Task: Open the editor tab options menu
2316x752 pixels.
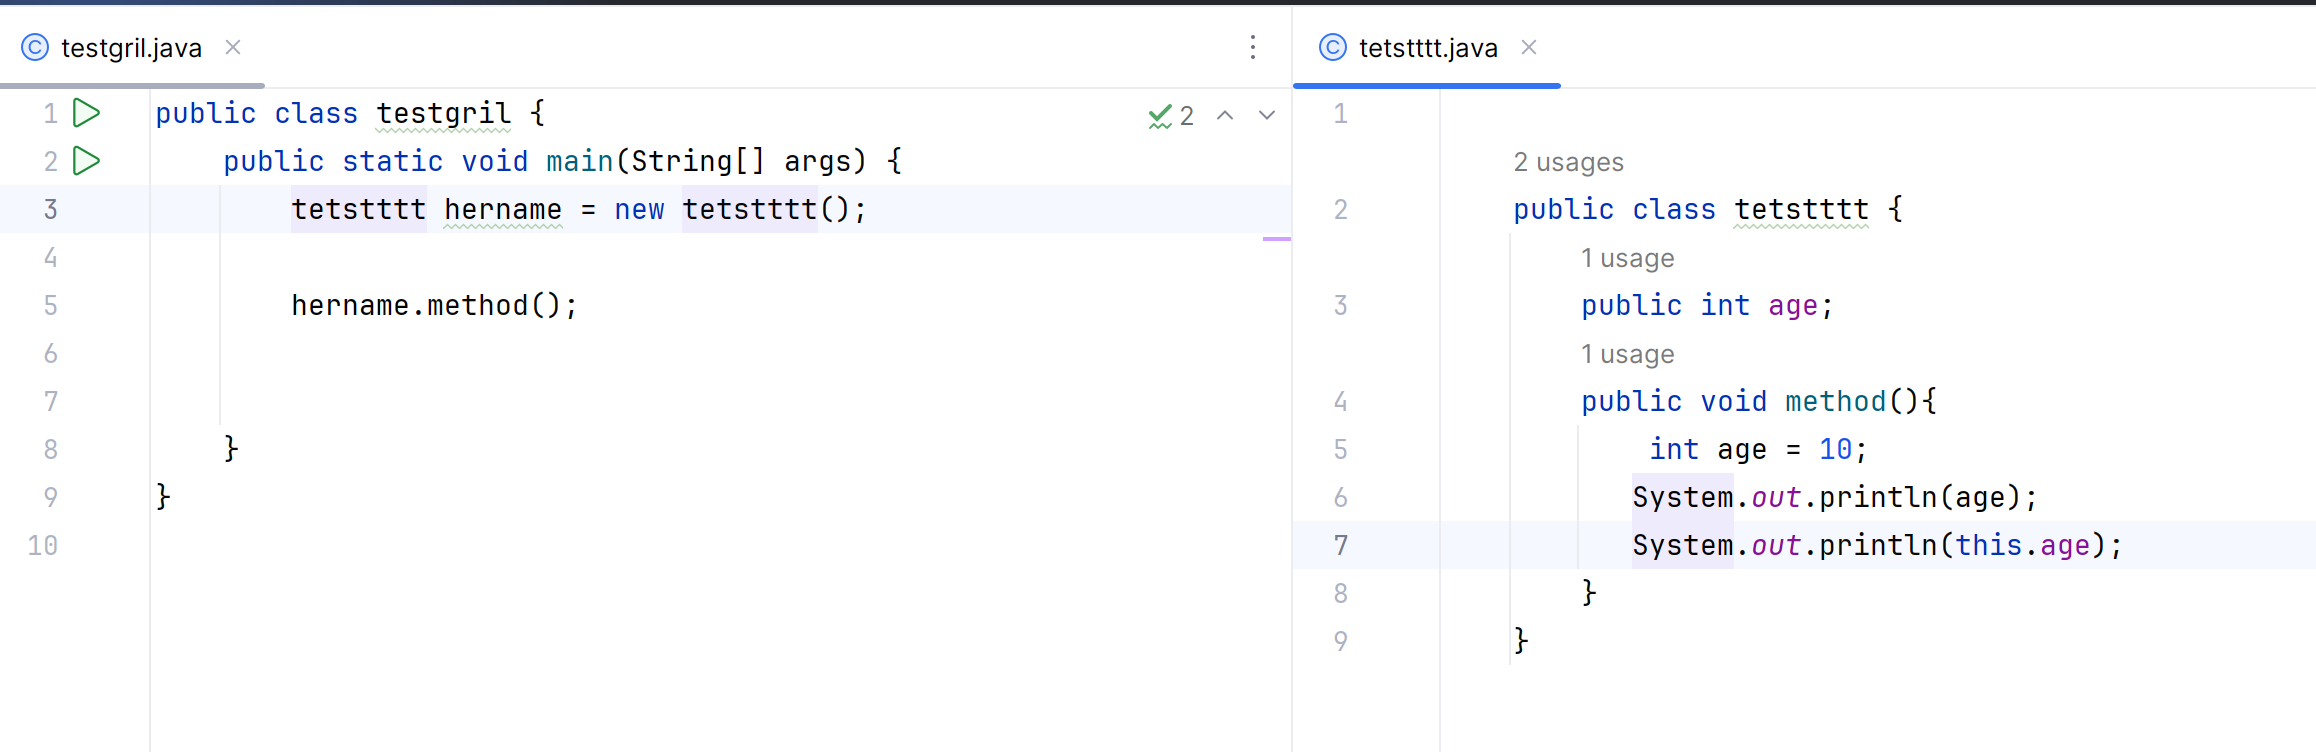Action: 1252,47
